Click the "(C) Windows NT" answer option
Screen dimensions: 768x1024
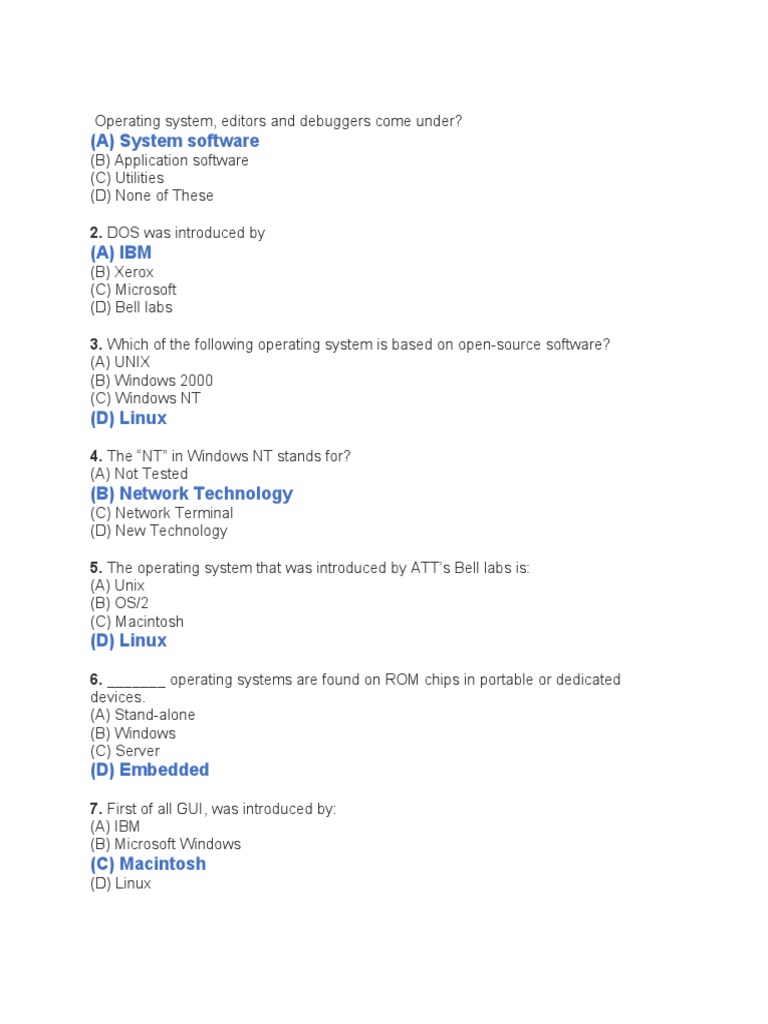[145, 398]
